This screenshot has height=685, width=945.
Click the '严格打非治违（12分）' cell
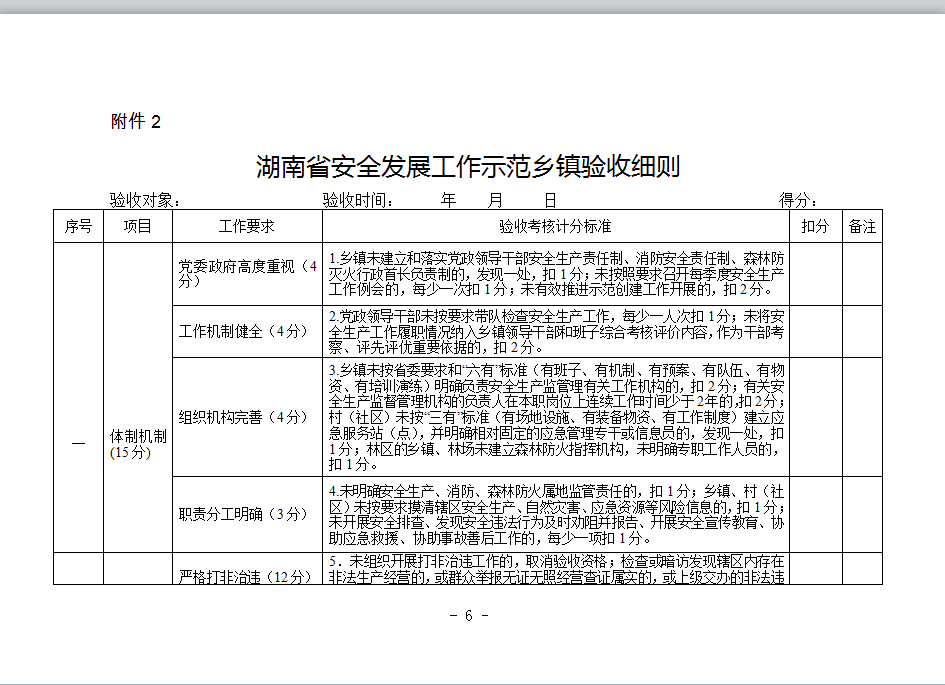tap(247, 577)
